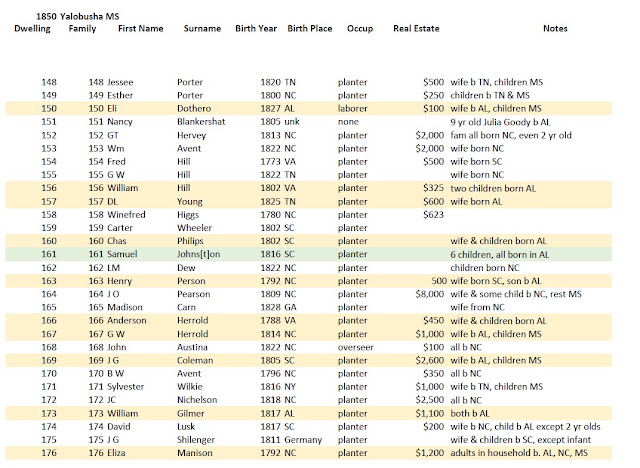Click the surname cell Shilenger
The image size is (640, 468).
pyautogui.click(x=196, y=440)
